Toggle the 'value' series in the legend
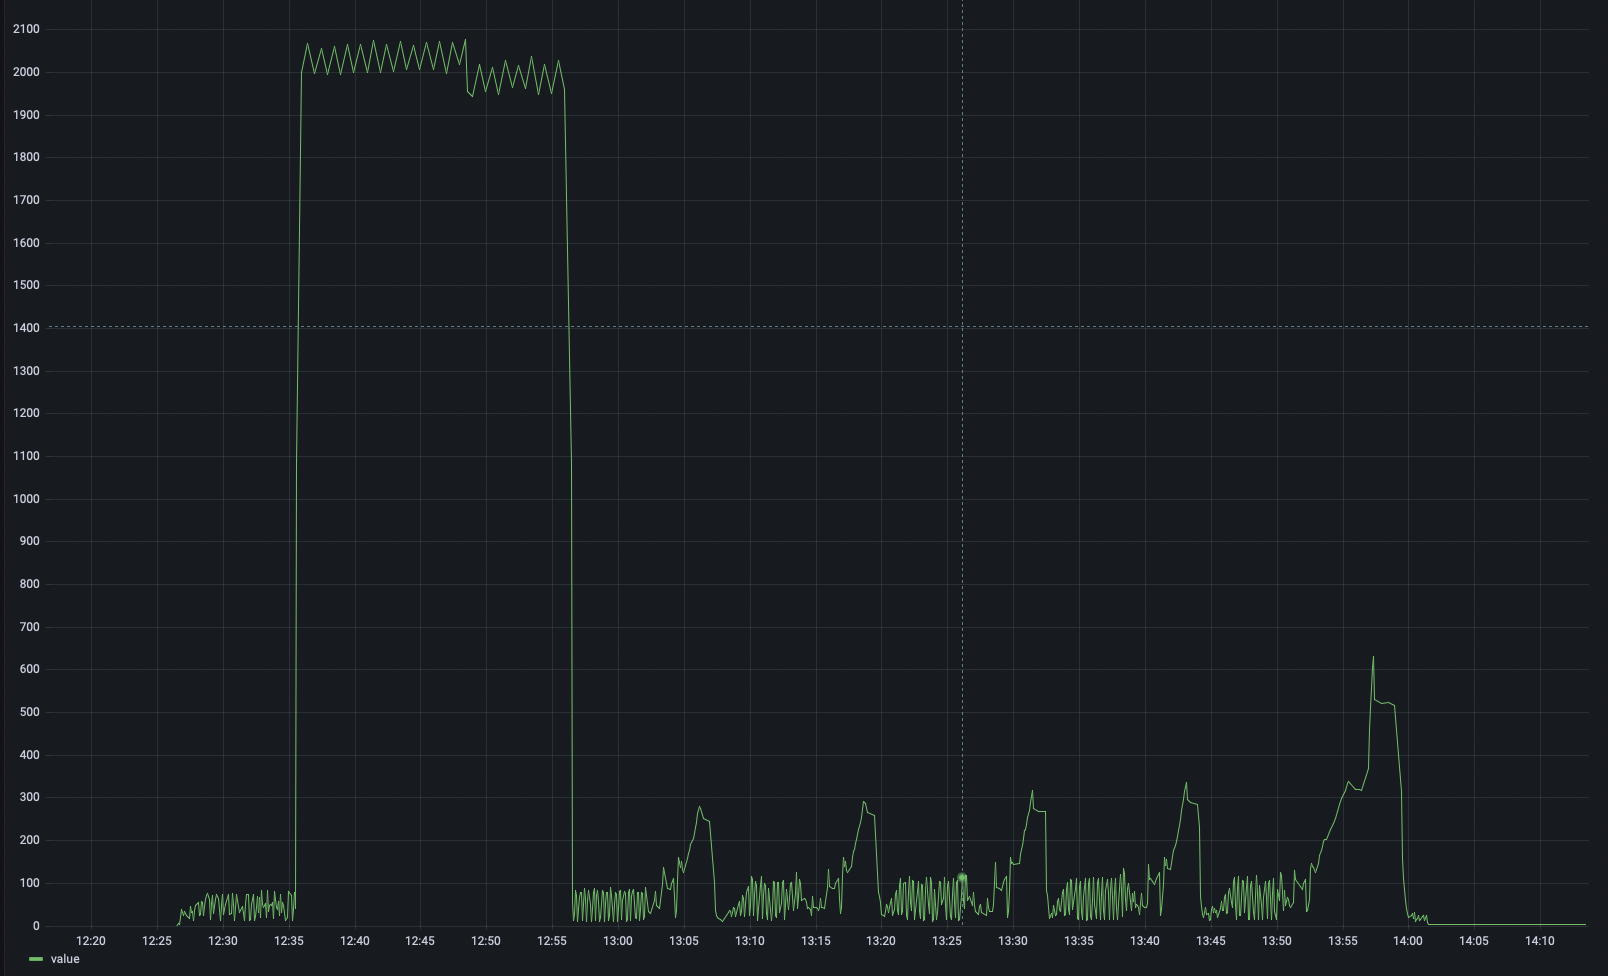The image size is (1608, 976). coord(65,959)
